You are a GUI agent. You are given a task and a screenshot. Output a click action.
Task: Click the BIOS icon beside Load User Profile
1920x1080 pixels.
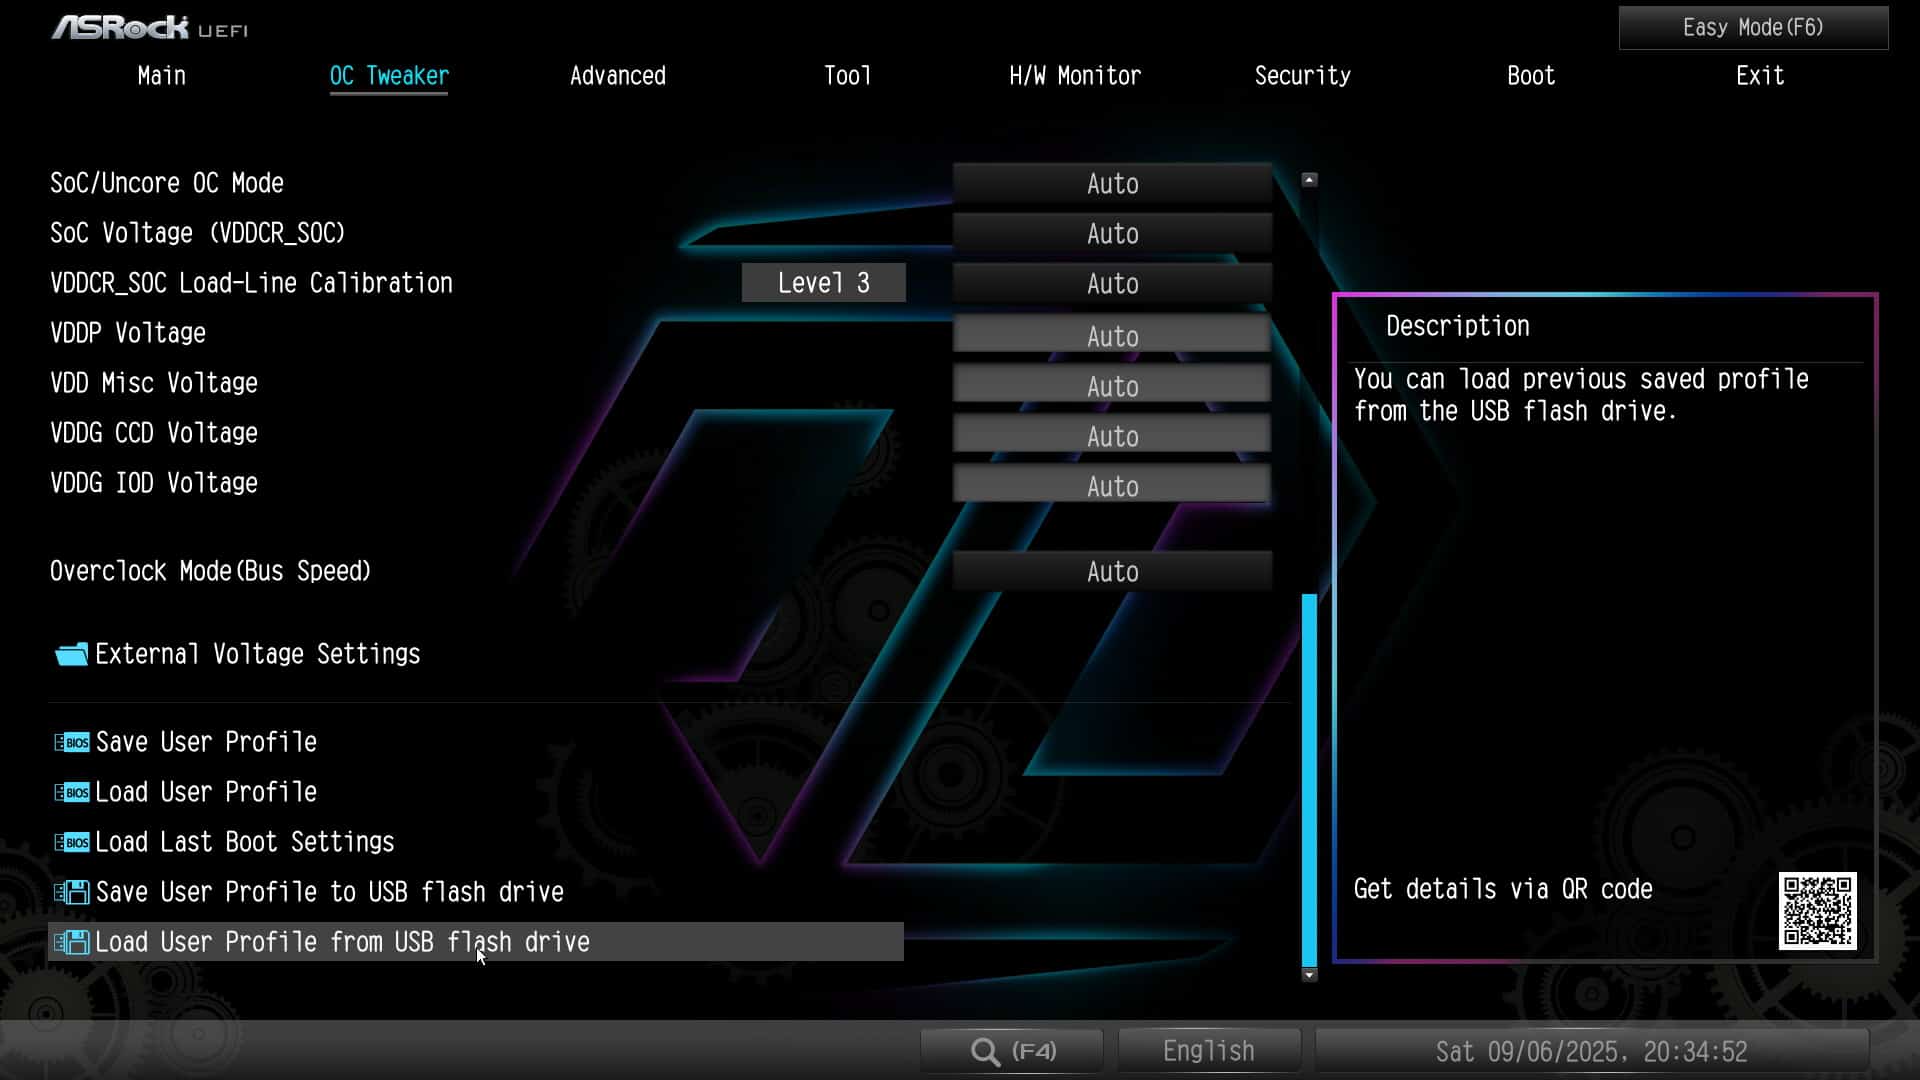click(x=71, y=792)
